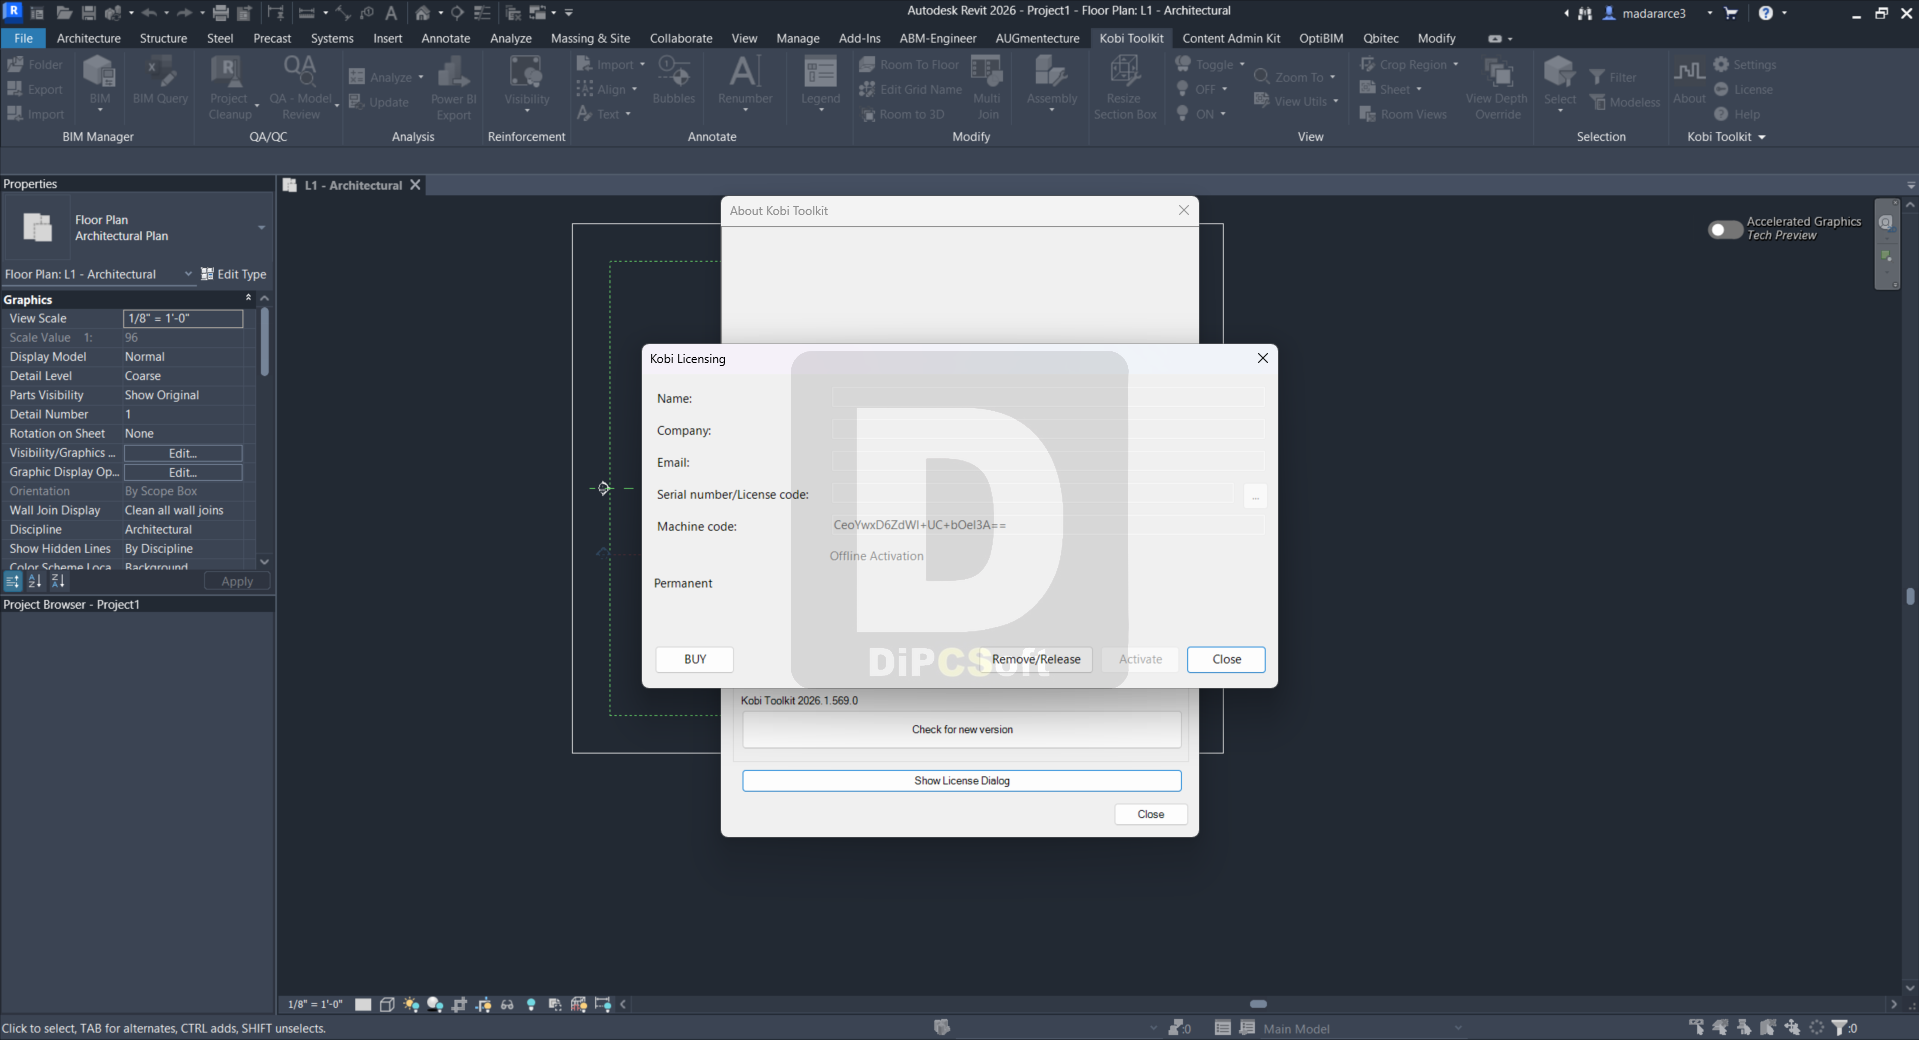Image resolution: width=1920 pixels, height=1040 pixels.
Task: Toggle Reveal Hidden Elements lightbulb
Action: point(531,1004)
